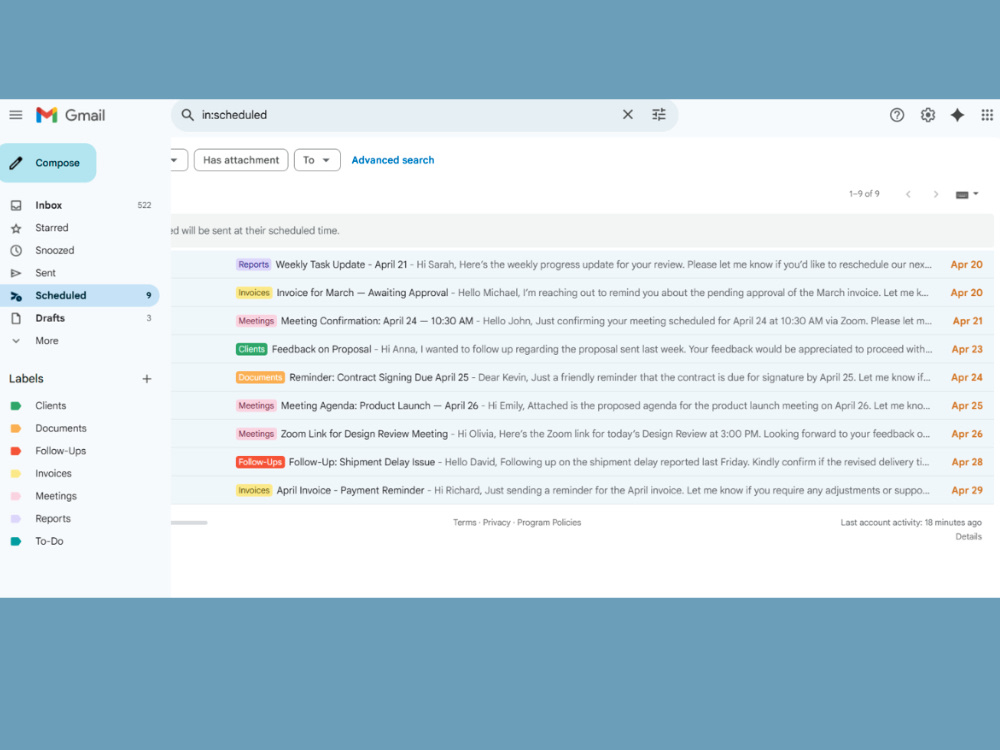Open the Program Policies link
This screenshot has height=750, width=1000.
point(549,522)
